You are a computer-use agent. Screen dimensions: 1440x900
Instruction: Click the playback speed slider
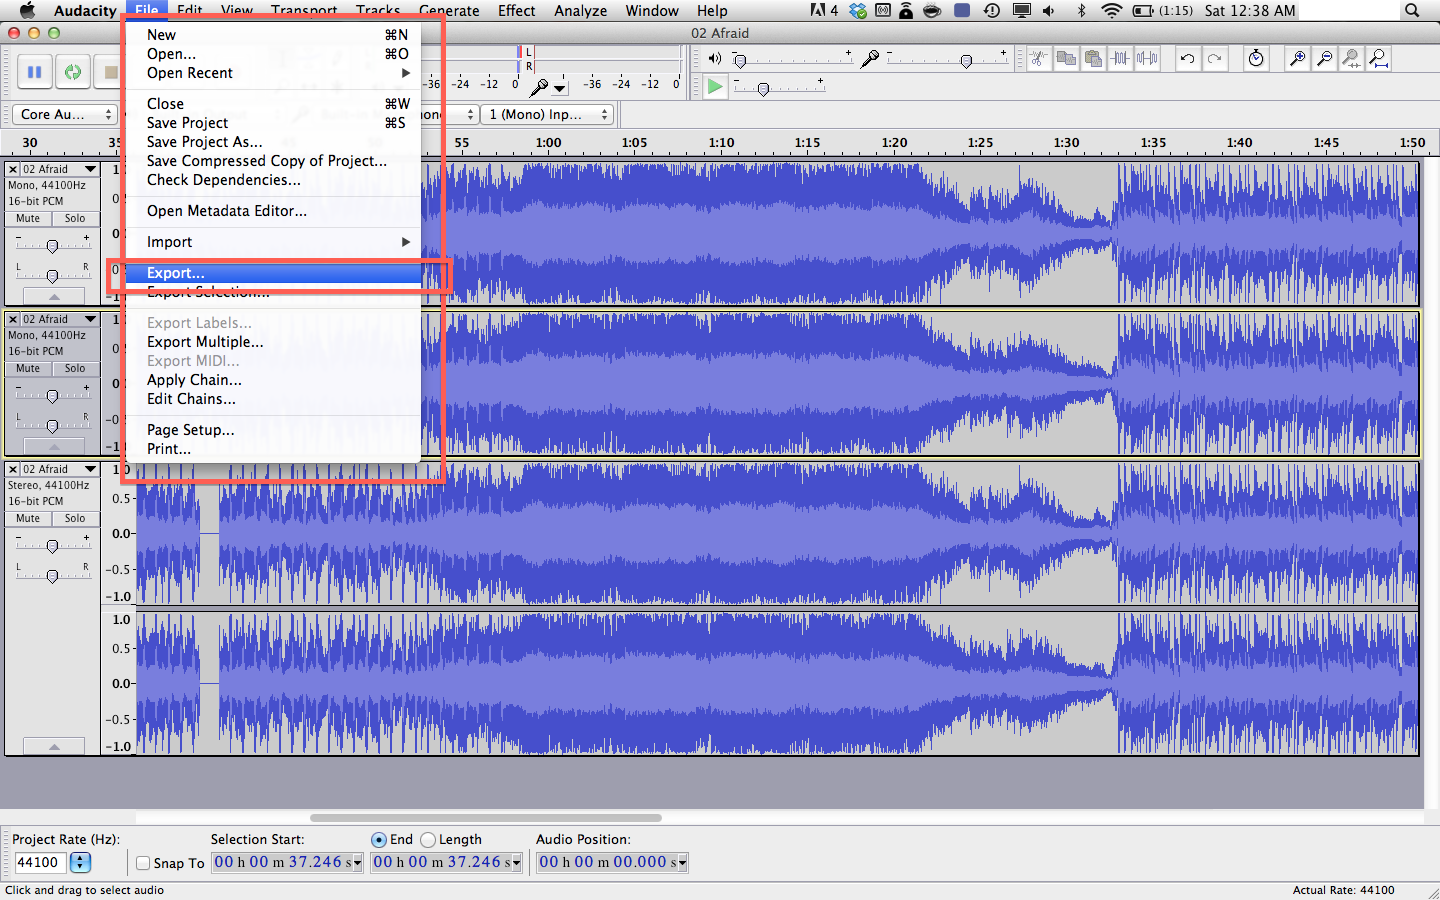coord(779,88)
